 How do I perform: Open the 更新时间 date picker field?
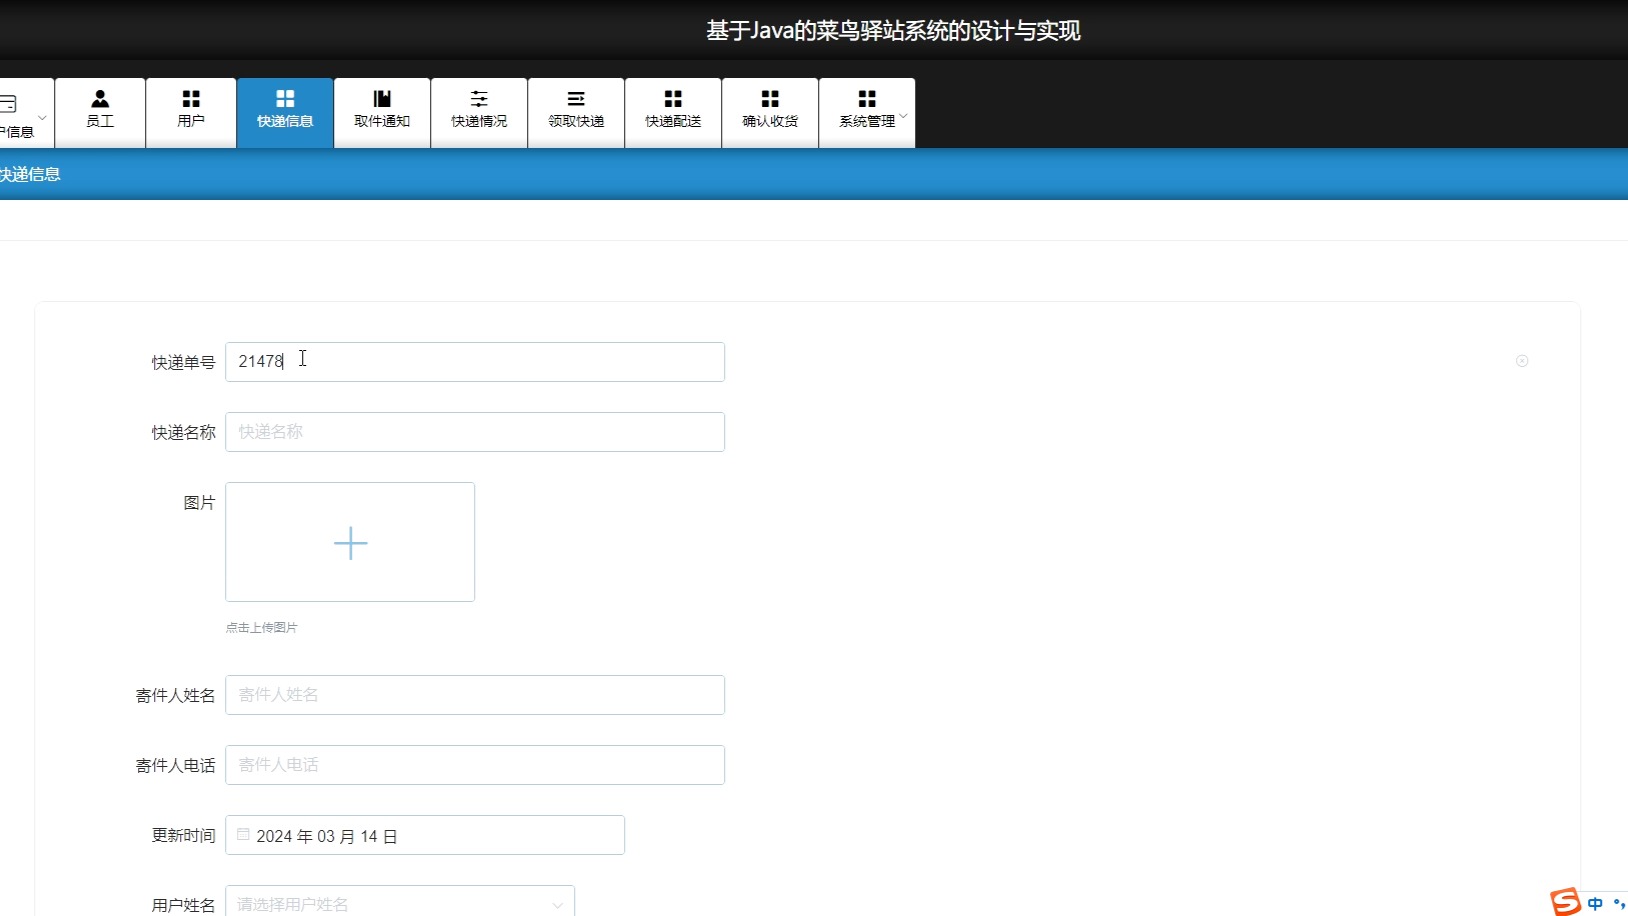[425, 835]
